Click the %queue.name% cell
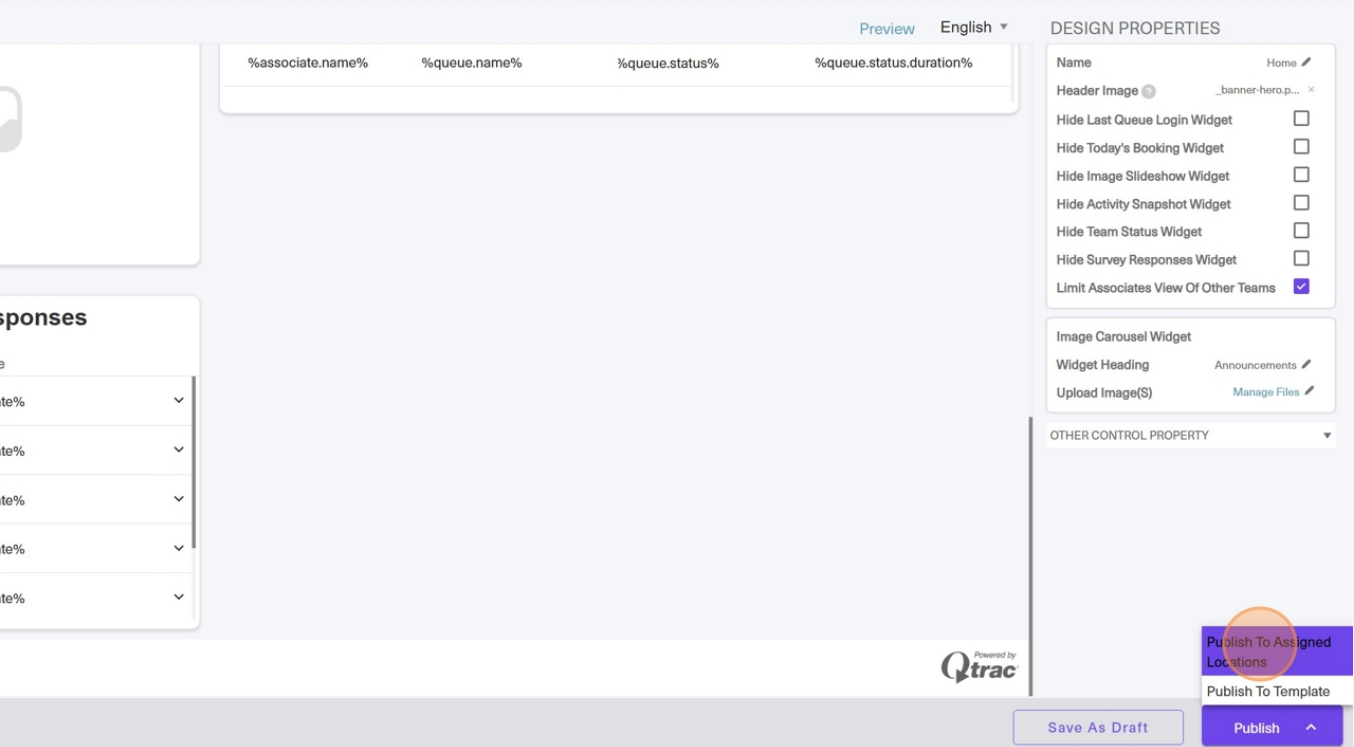Screen dimensions: 1354x747 [x=471, y=63]
